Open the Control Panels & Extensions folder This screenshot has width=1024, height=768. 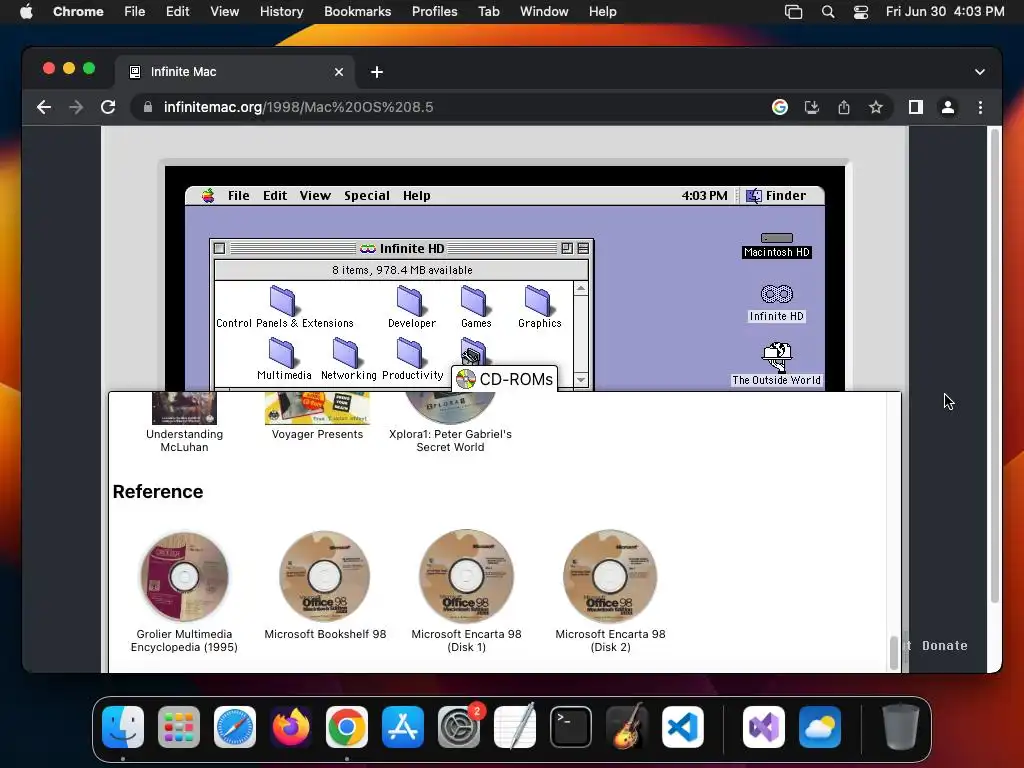283,301
